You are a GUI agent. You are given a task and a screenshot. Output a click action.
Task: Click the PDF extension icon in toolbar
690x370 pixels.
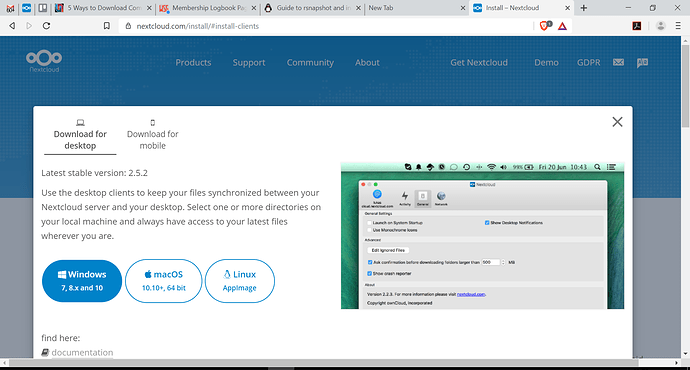tap(637, 26)
